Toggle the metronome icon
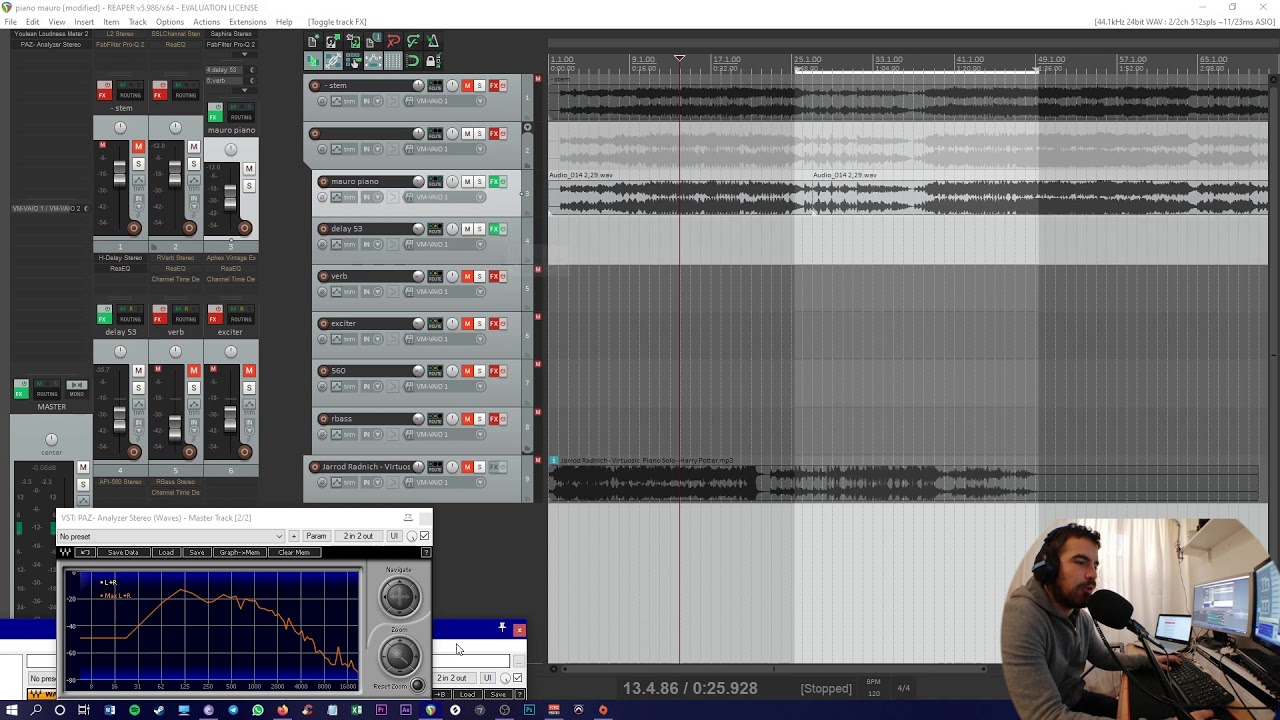Screen dimensions: 1280x720 pos(433,41)
